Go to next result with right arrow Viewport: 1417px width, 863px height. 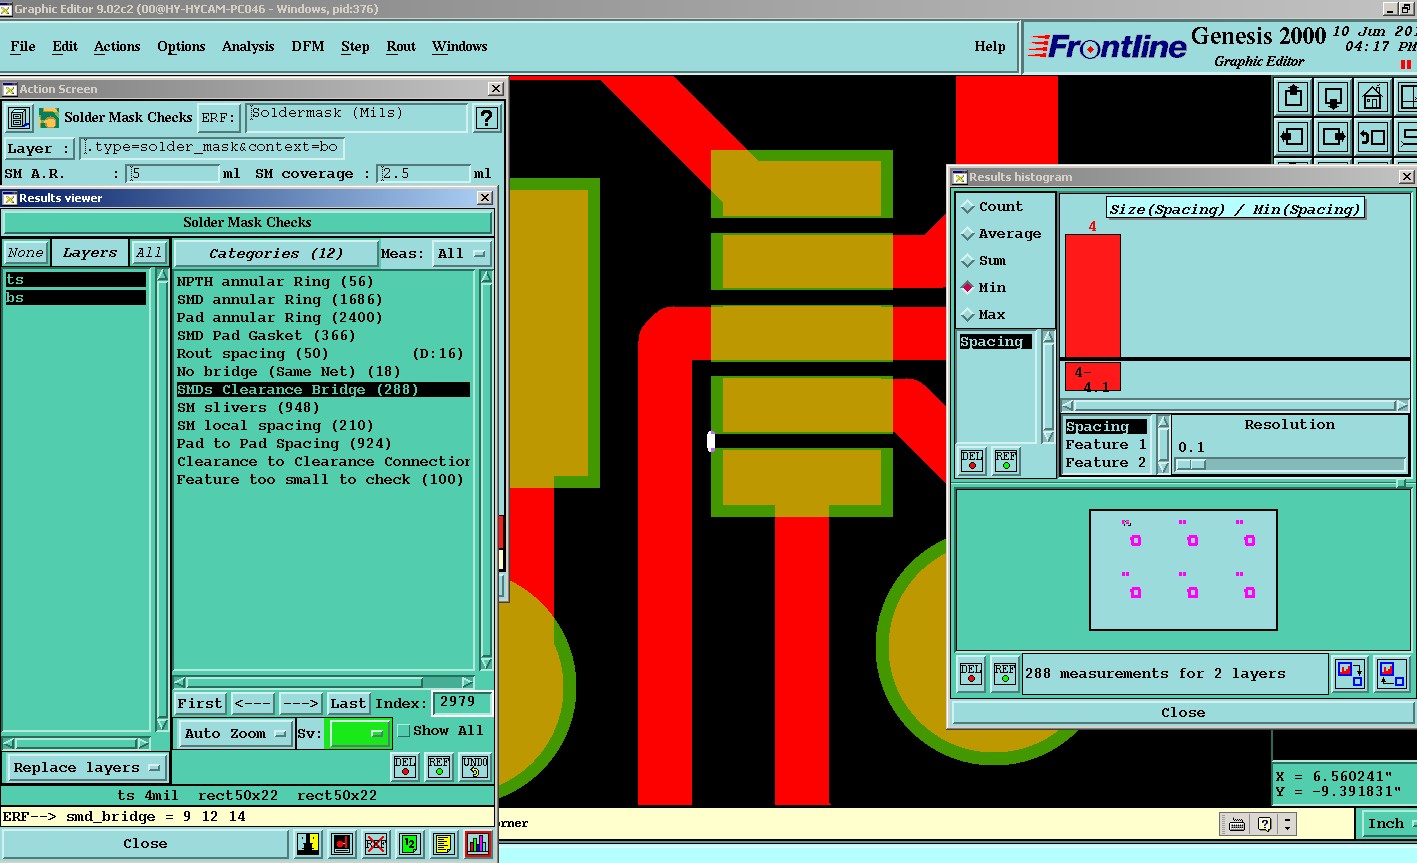(300, 704)
